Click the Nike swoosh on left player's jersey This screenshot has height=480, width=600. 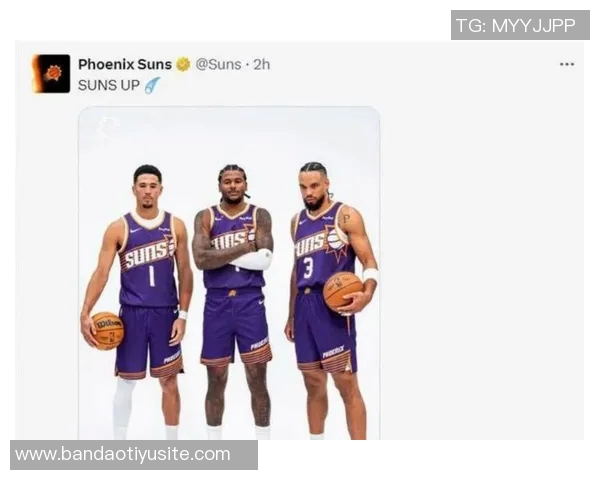click(135, 230)
